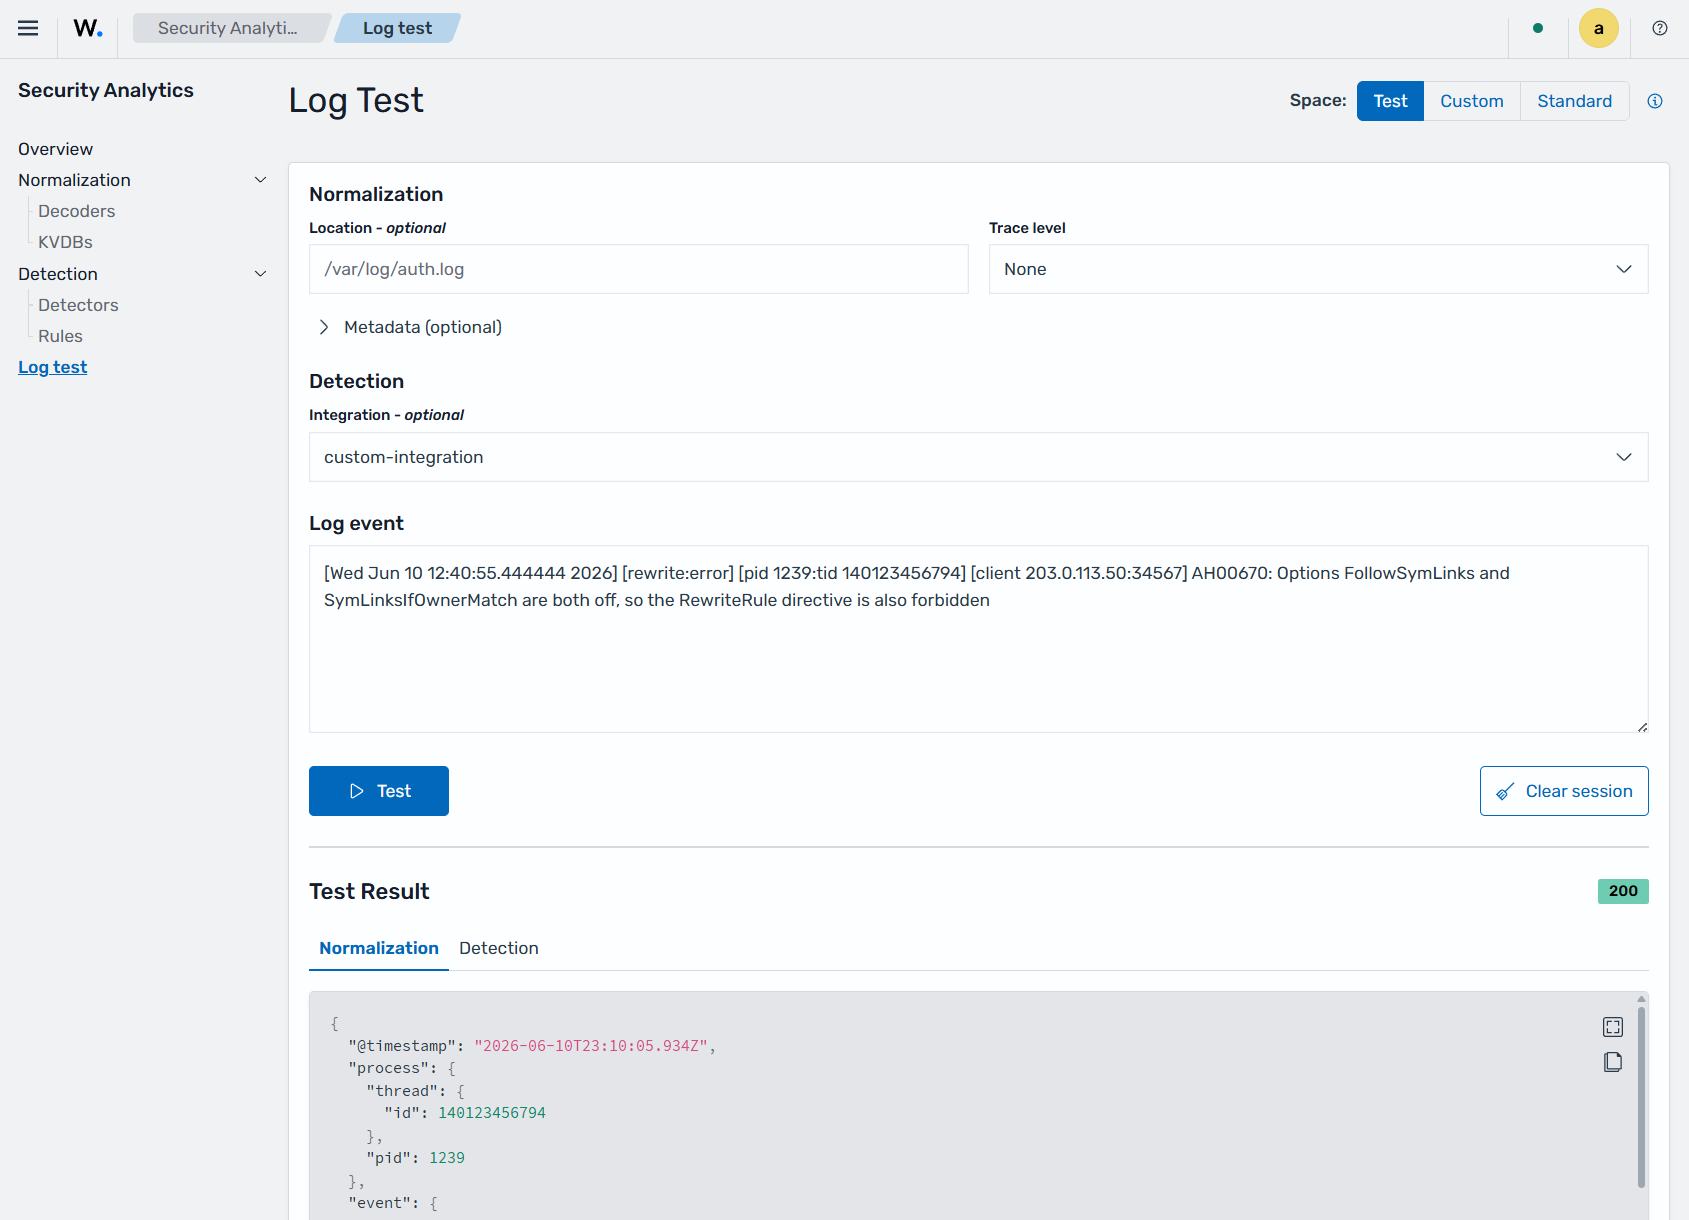Expand the Metadata (optional) section
The width and height of the screenshot is (1689, 1220).
[411, 327]
